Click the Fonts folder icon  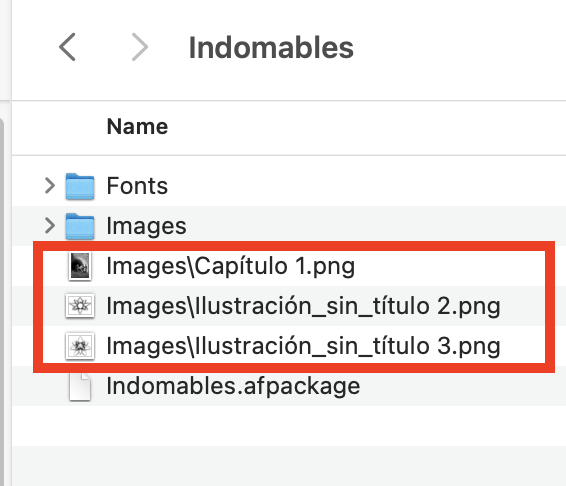coord(80,186)
